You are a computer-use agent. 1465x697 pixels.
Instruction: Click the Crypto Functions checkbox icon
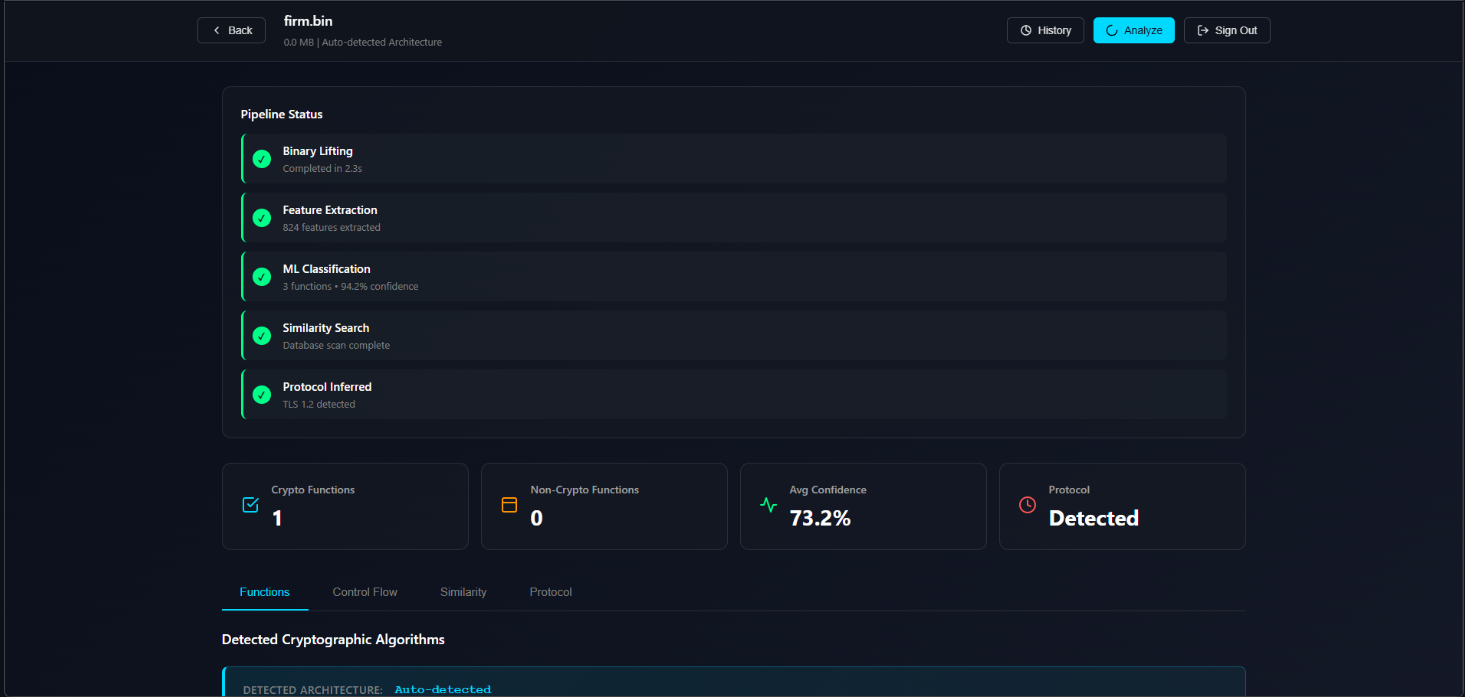click(x=251, y=505)
